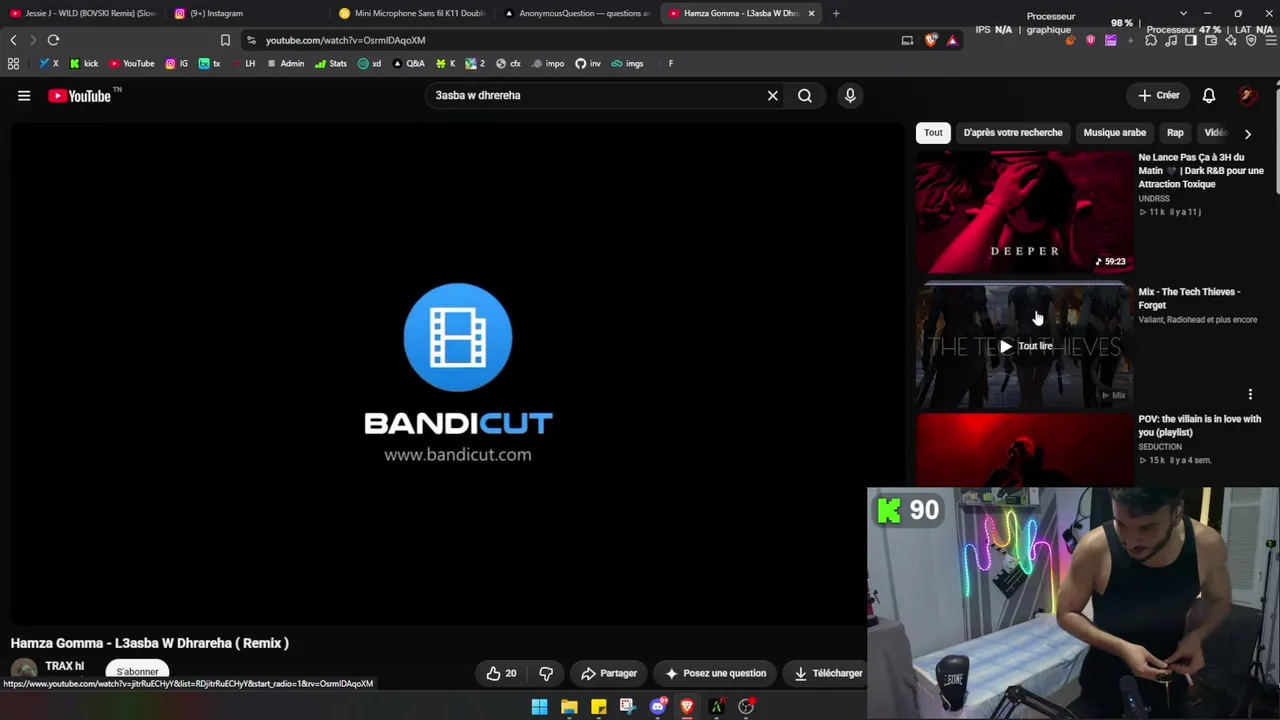Select the Musique arabe chip
This screenshot has height=720, width=1280.
1115,133
